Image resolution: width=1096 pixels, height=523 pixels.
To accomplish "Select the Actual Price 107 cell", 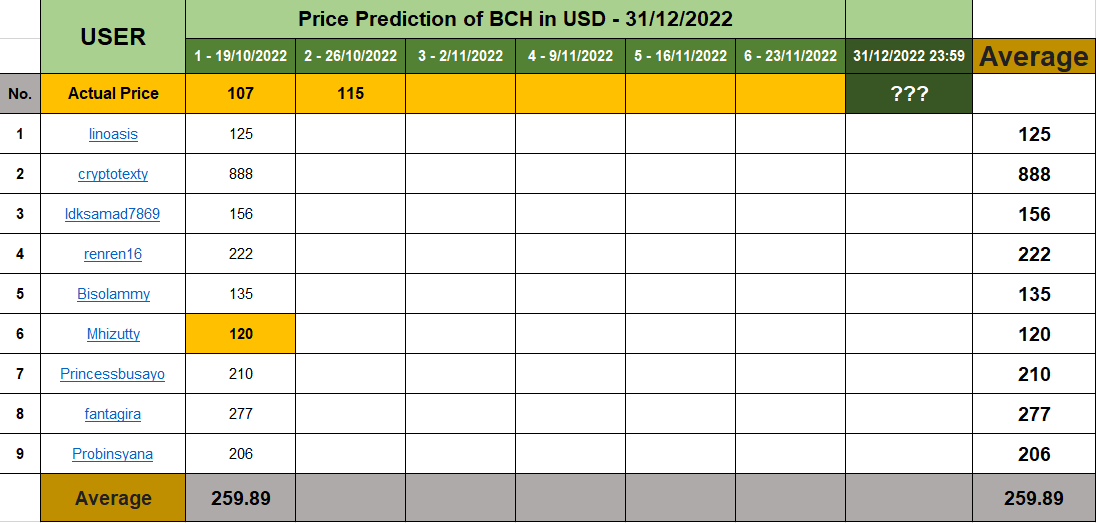I will tap(240, 94).
